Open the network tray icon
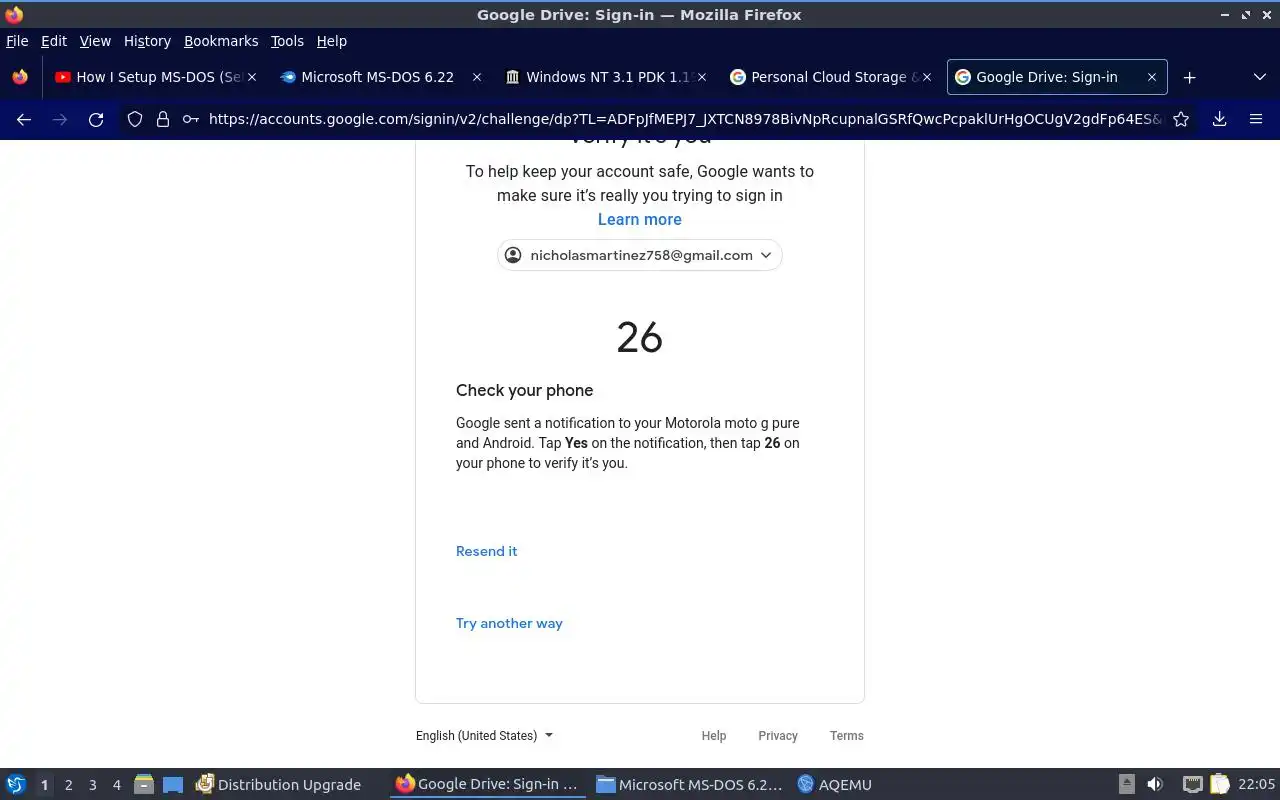The image size is (1280, 800). click(x=1192, y=785)
